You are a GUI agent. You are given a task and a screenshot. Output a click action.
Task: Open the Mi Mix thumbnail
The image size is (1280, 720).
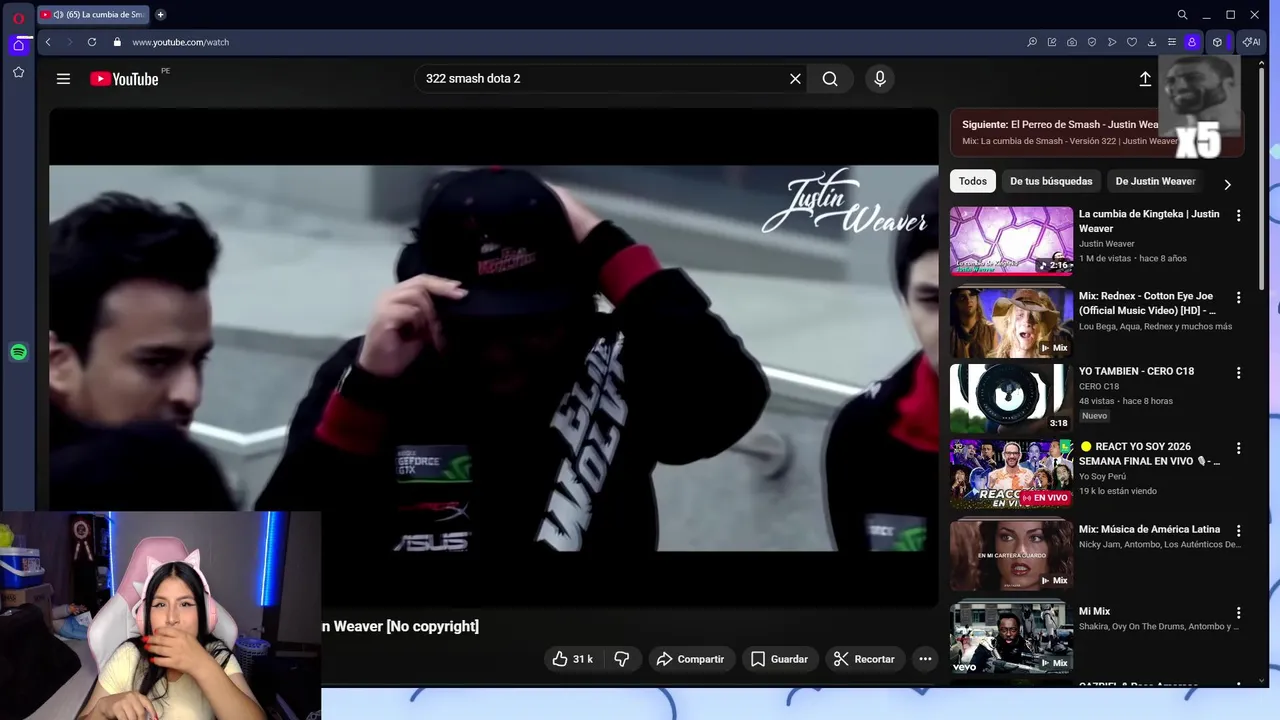(1011, 636)
